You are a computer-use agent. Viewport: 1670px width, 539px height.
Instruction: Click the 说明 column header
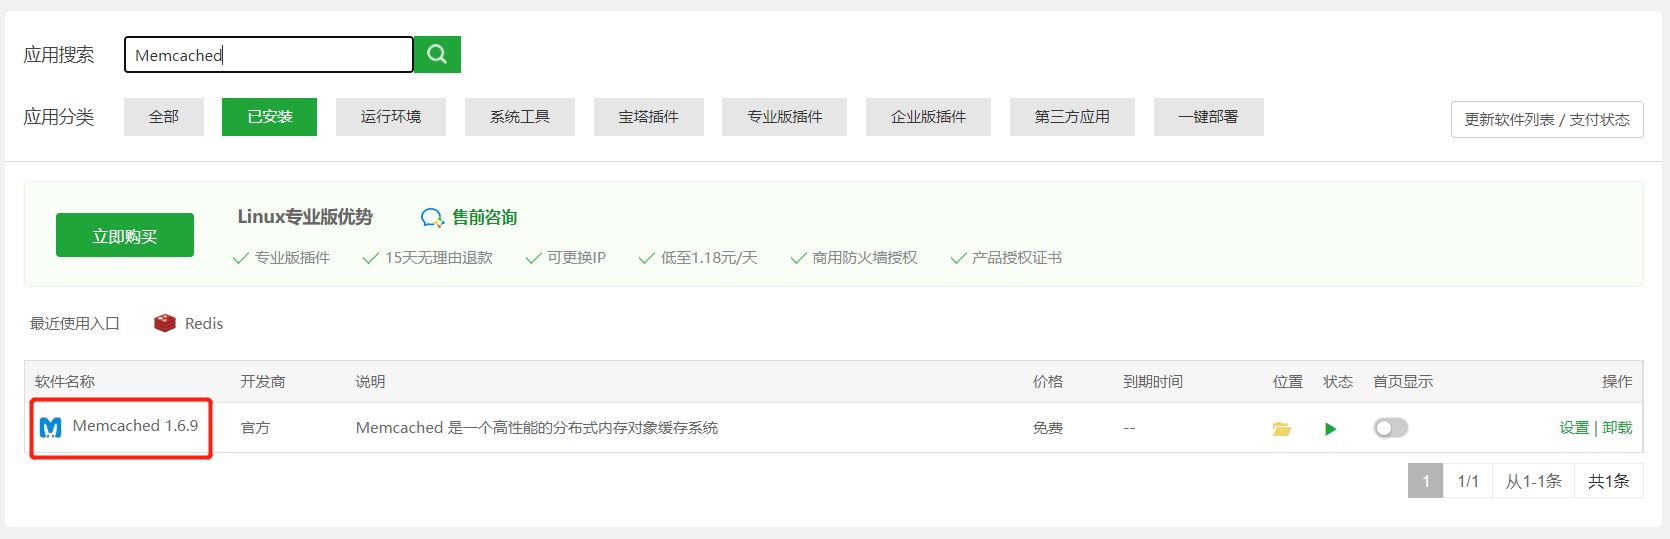[x=370, y=382]
